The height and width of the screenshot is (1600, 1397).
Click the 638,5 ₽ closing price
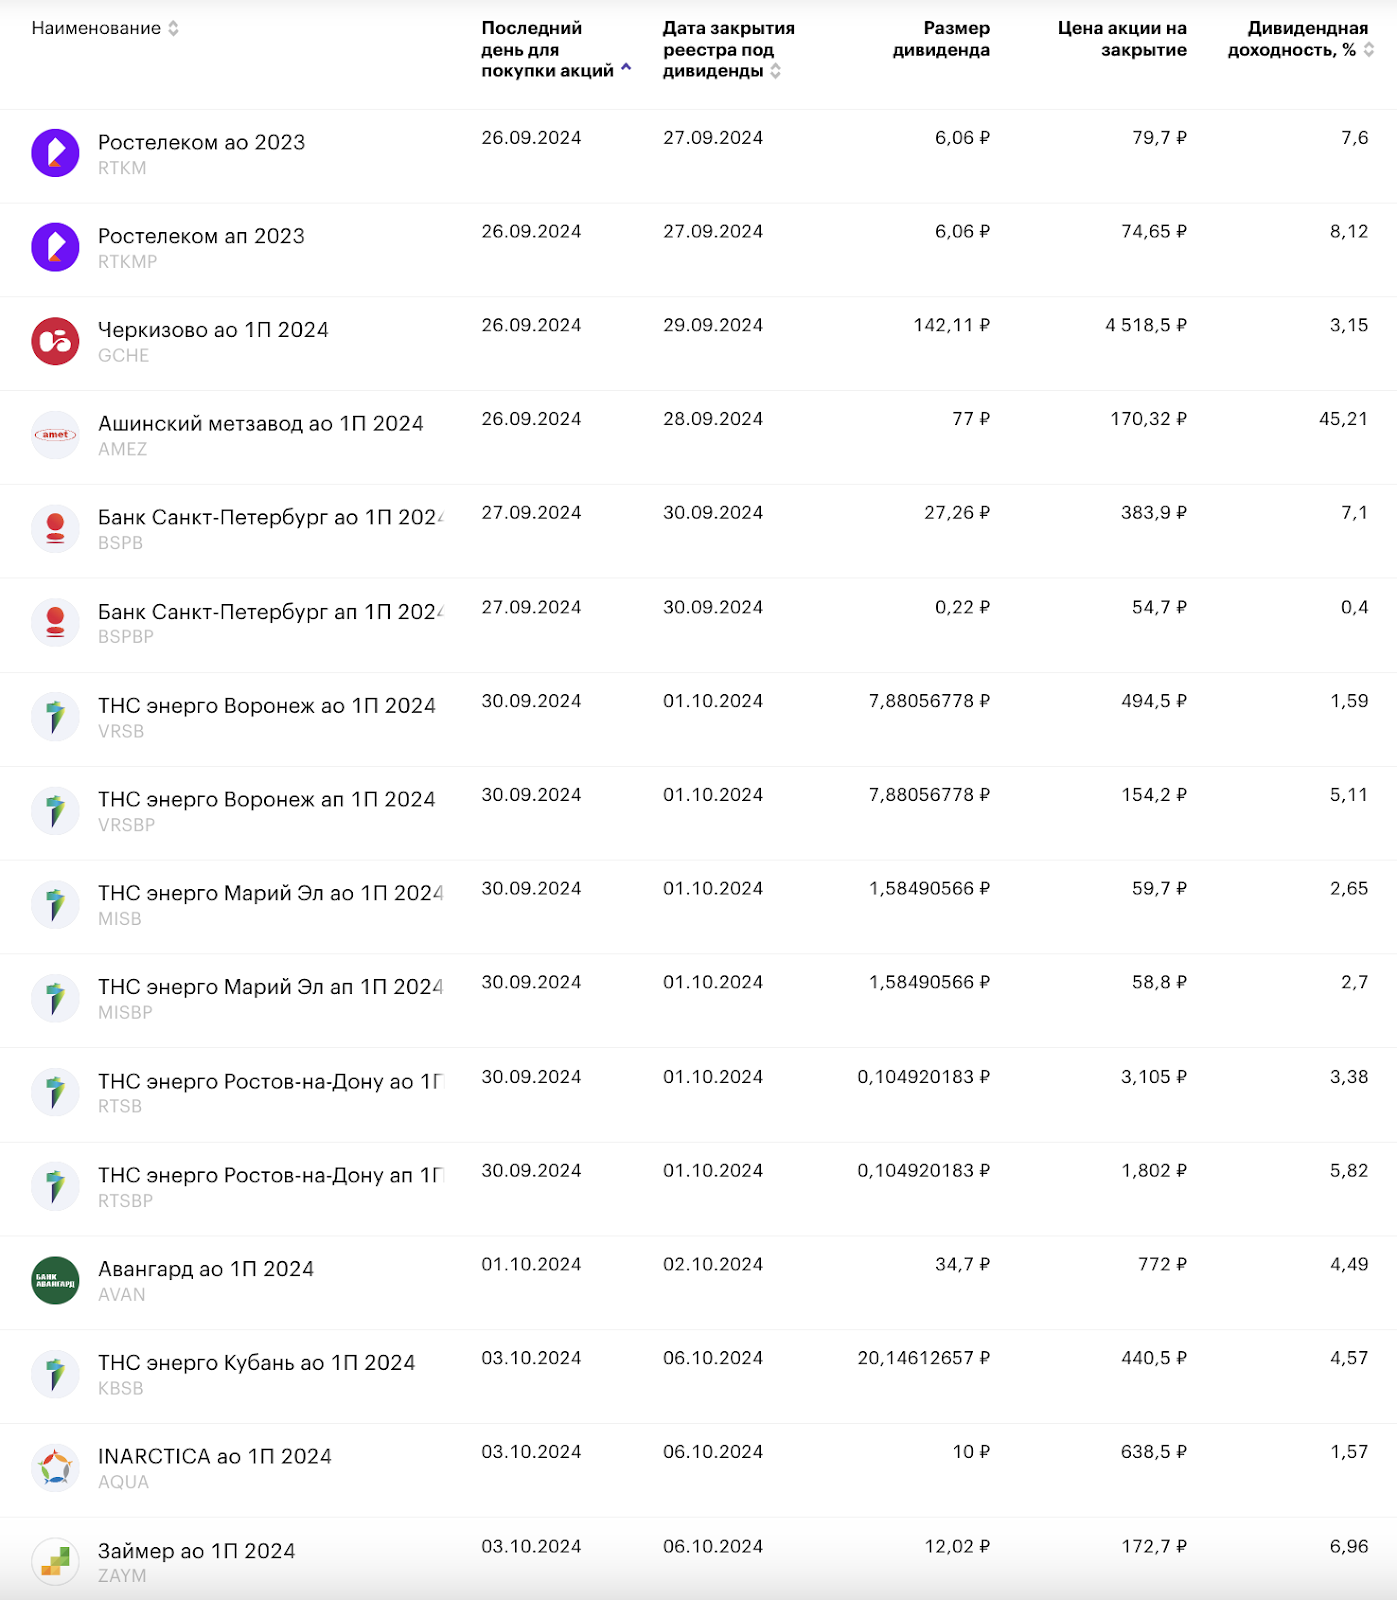click(1154, 1452)
